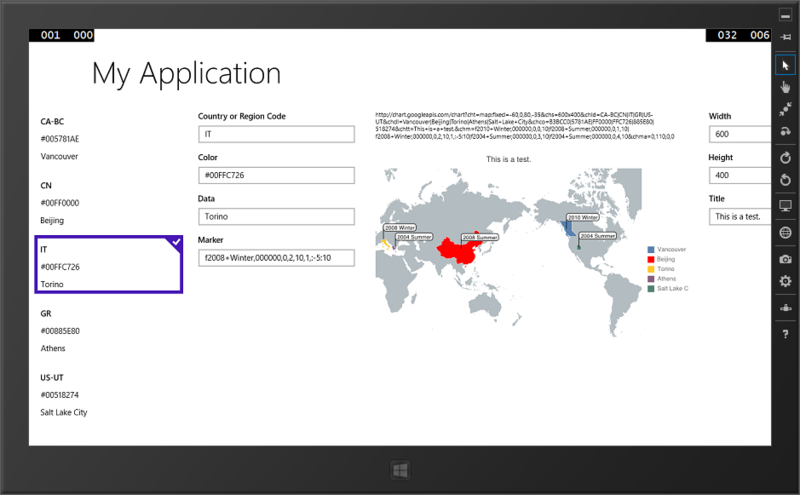Click the 'Athens' legend label

(666, 279)
